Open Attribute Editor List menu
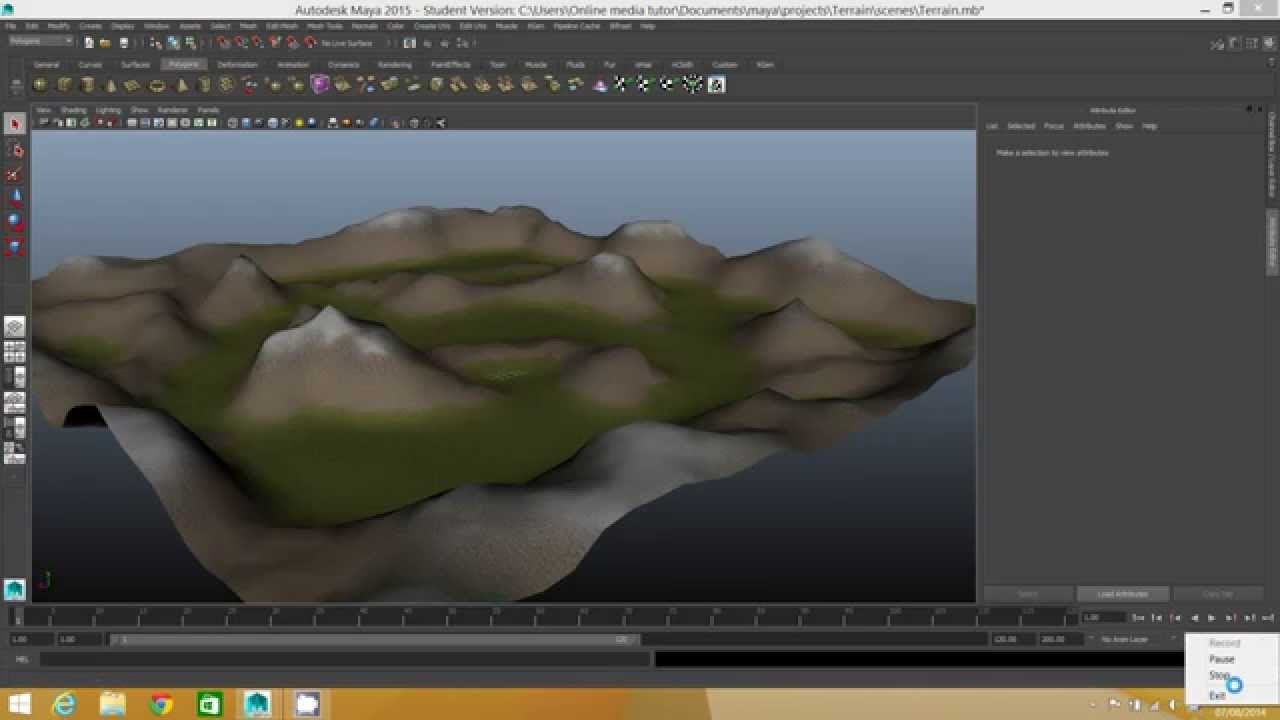 point(991,126)
